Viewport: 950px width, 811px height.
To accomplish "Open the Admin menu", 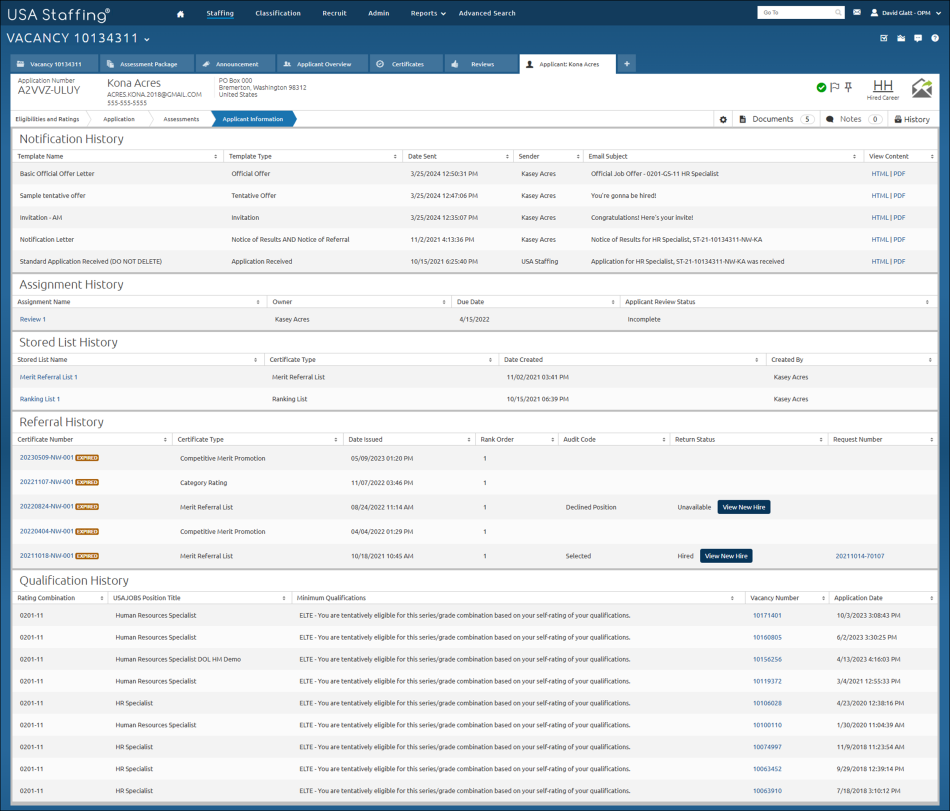I will (379, 13).
